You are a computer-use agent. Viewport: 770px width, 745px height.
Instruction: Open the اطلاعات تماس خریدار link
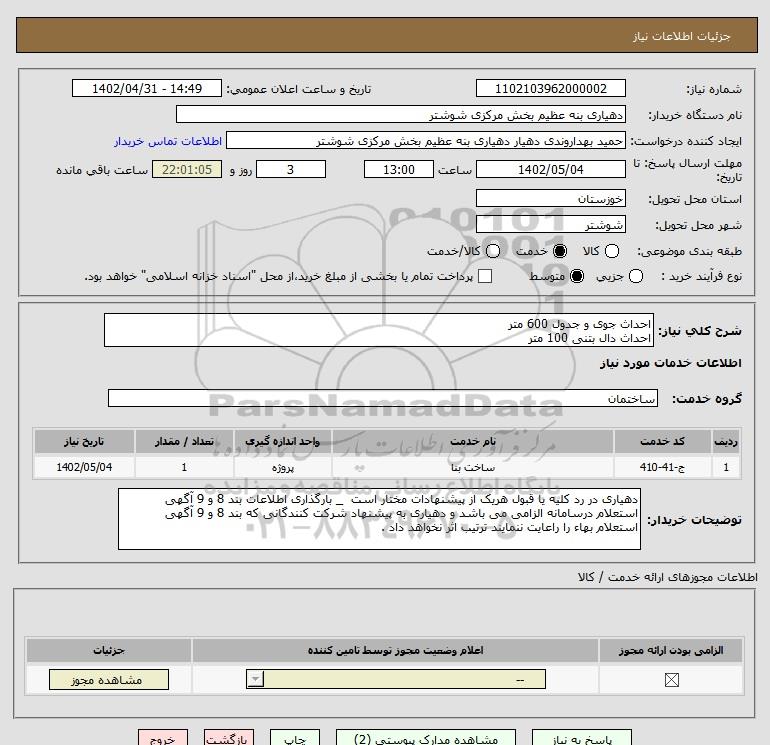point(168,141)
